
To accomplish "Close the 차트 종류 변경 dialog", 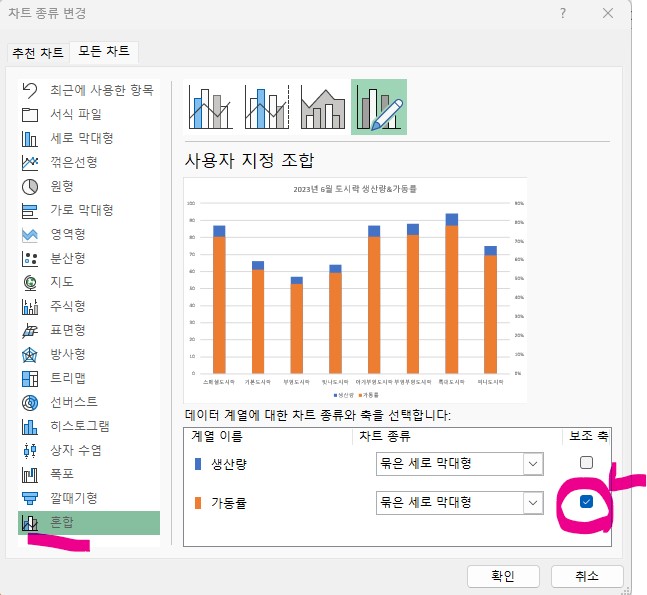I will (608, 13).
